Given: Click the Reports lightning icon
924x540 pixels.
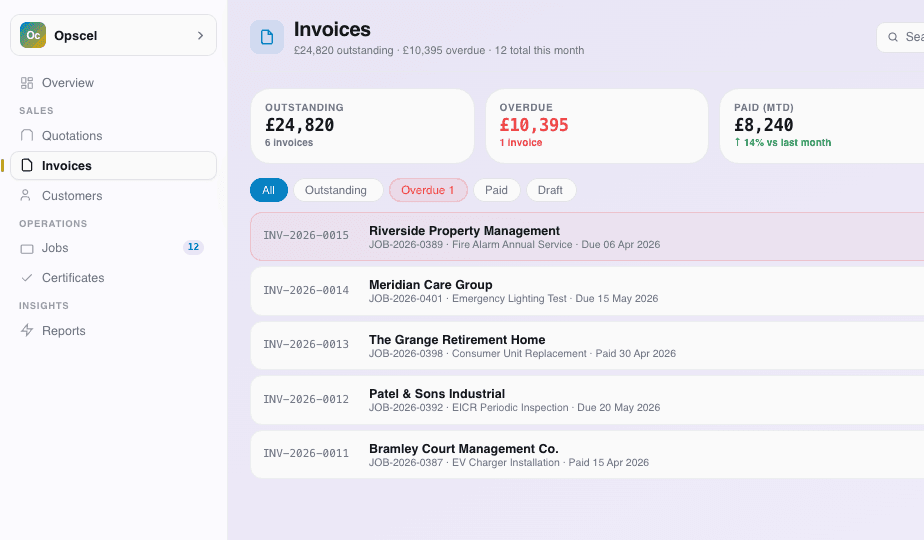Looking at the screenshot, I should coord(27,330).
